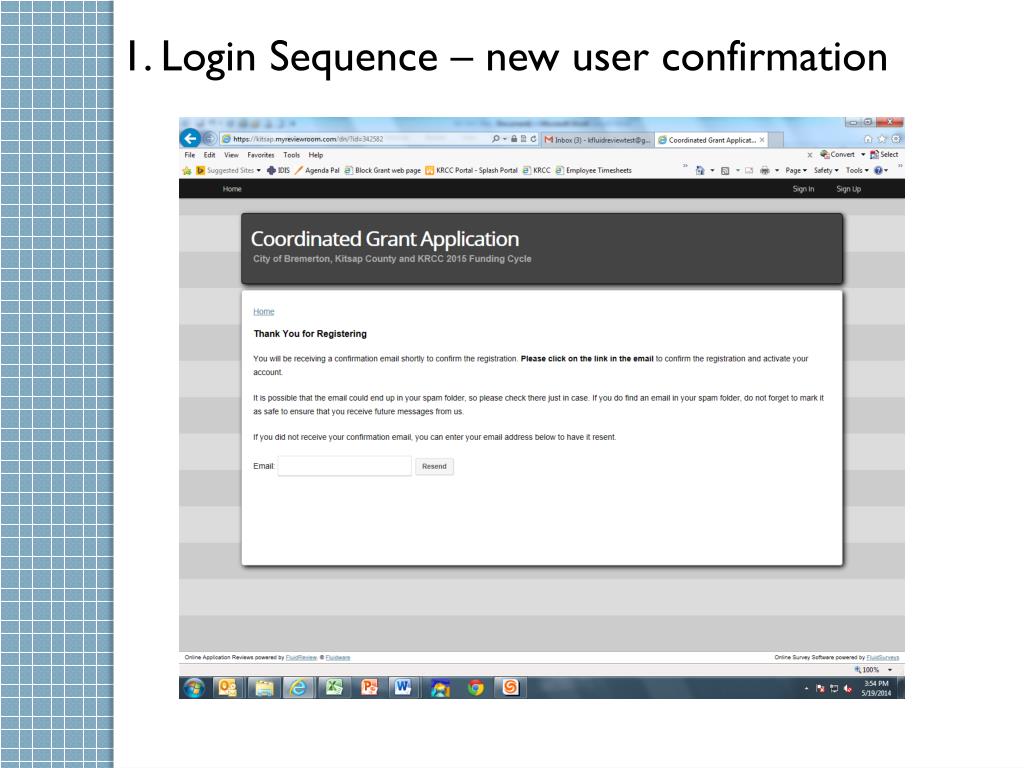Click the Resend button
Image resolution: width=1024 pixels, height=768 pixels.
pyautogui.click(x=434, y=466)
